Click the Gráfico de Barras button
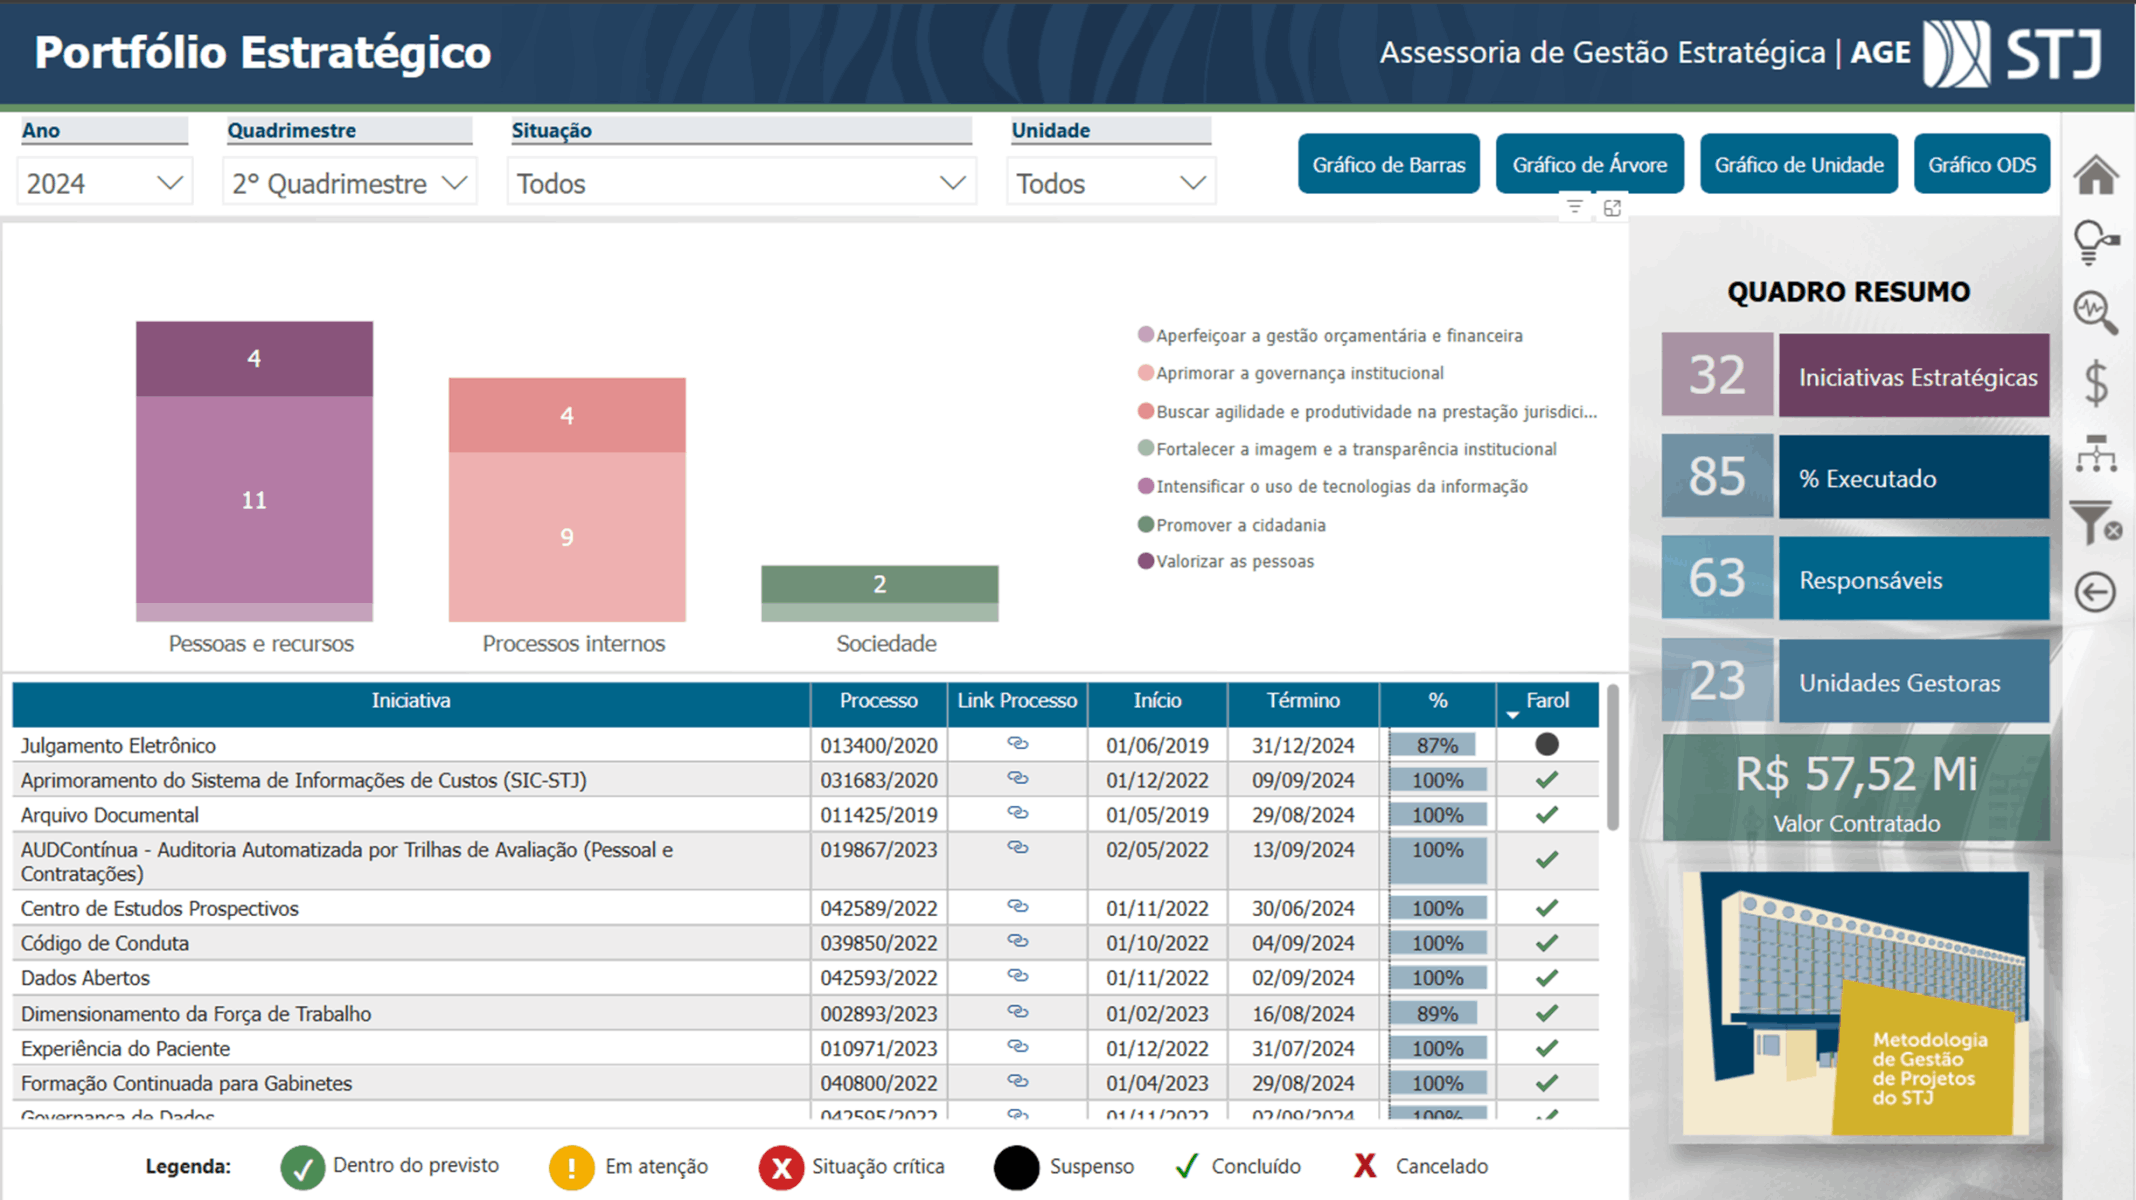This screenshot has width=2136, height=1200. coord(1388,164)
